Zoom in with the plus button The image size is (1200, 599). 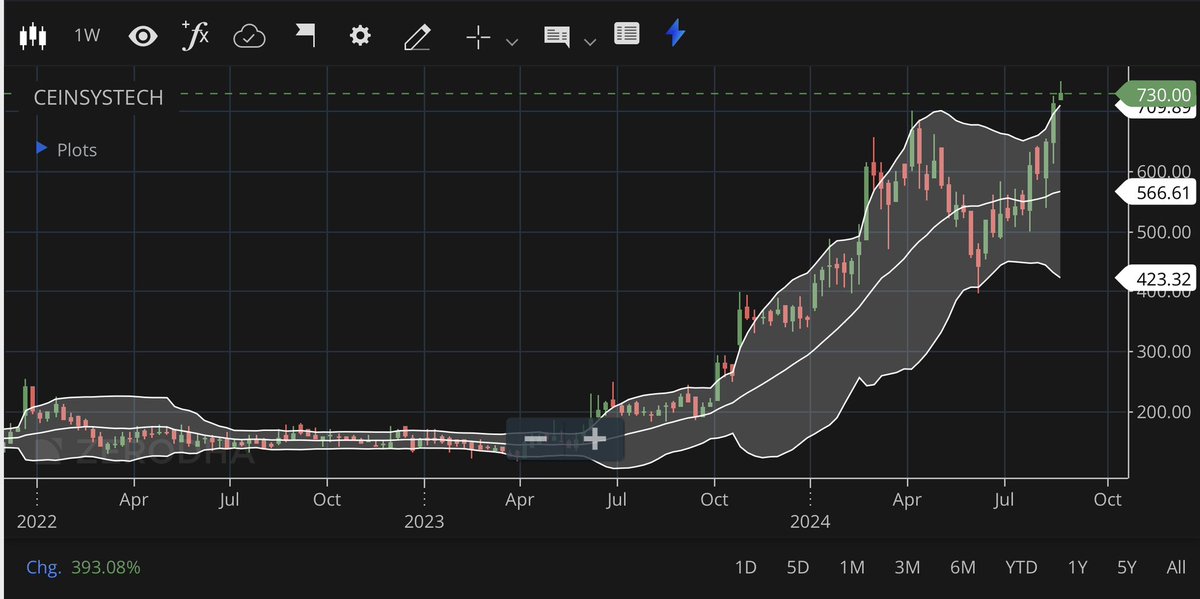[x=594, y=437]
